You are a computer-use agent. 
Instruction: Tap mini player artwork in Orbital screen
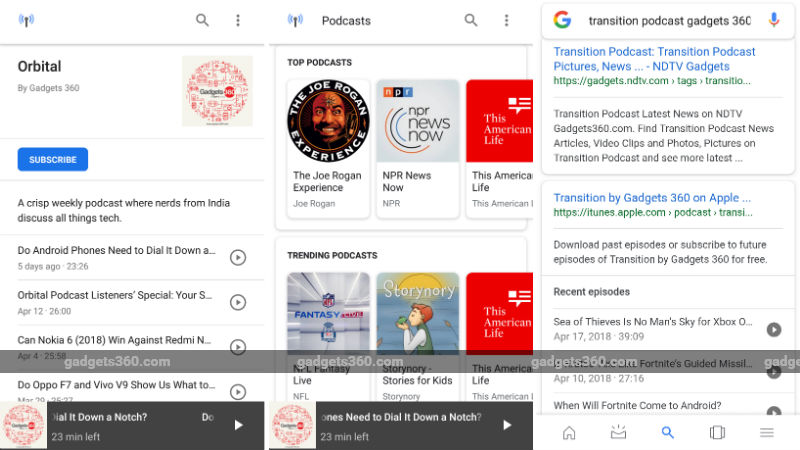(x=23, y=426)
